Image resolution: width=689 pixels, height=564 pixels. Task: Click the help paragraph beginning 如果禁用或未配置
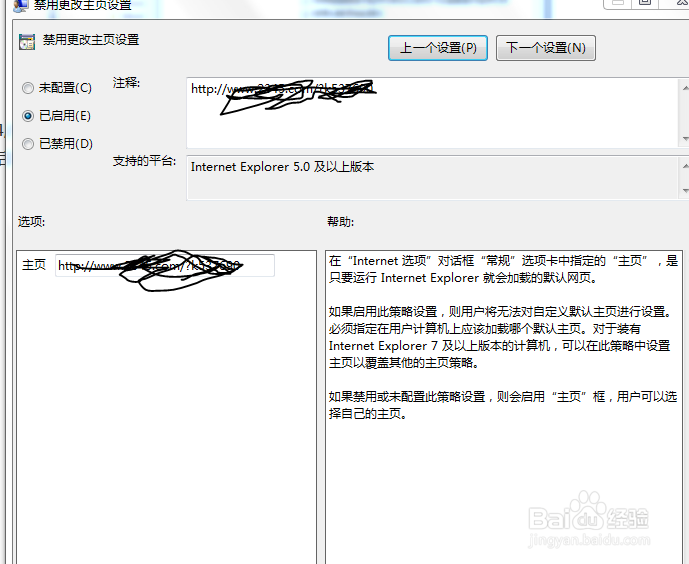(503, 405)
